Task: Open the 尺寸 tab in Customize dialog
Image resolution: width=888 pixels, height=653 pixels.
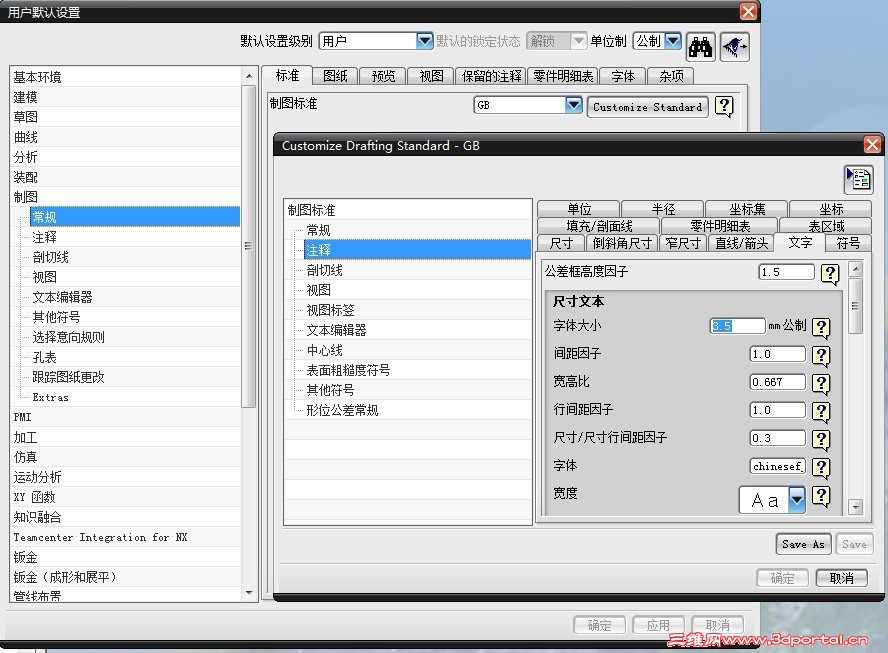Action: pyautogui.click(x=561, y=243)
